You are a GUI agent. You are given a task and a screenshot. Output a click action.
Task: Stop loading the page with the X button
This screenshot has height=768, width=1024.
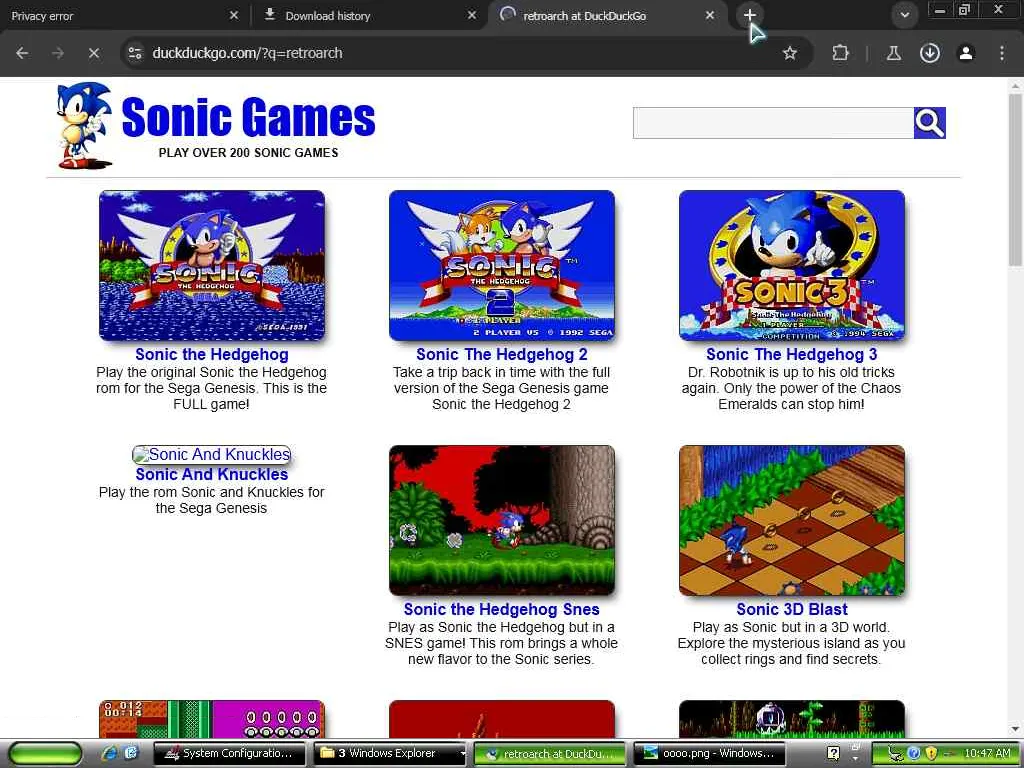(94, 53)
